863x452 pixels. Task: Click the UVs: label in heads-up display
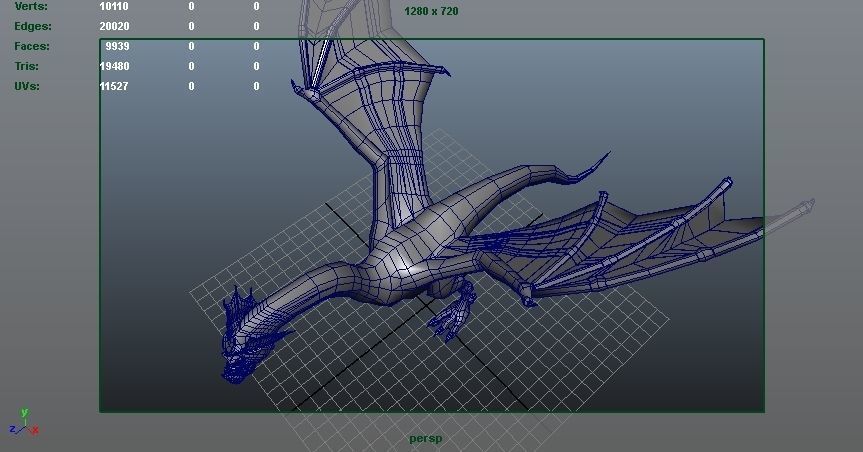click(27, 86)
